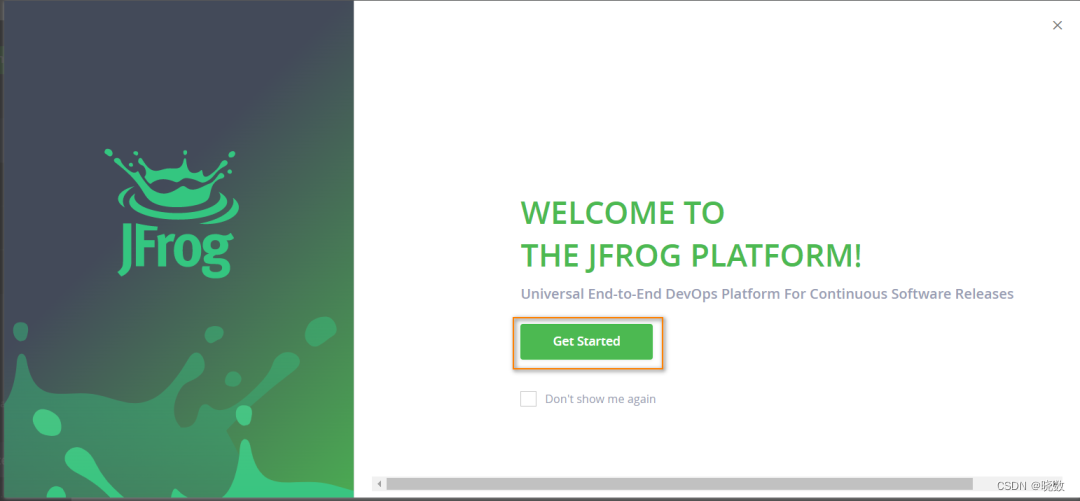Enable the Don't show me again checkbox
This screenshot has height=501, width=1080.
click(528, 399)
